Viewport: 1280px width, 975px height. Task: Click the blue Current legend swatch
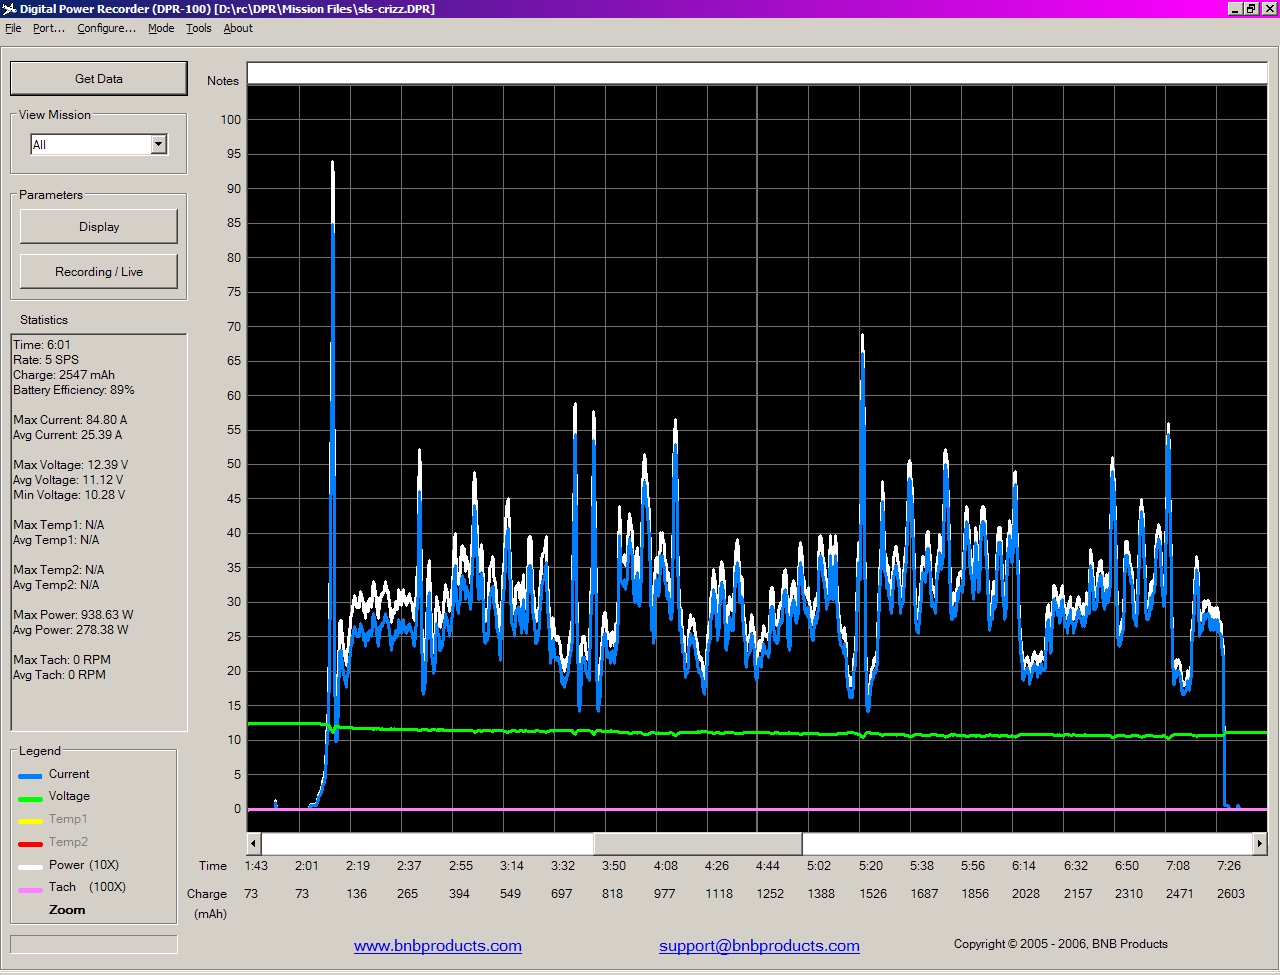pos(30,776)
